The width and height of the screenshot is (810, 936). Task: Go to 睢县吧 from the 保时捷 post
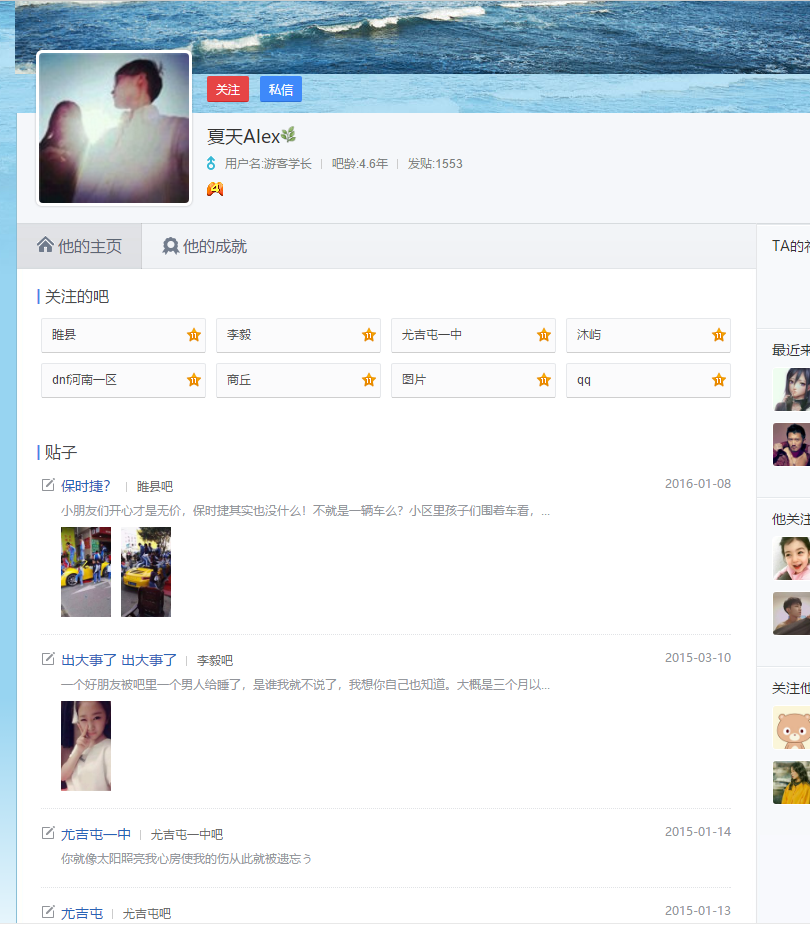click(x=155, y=487)
